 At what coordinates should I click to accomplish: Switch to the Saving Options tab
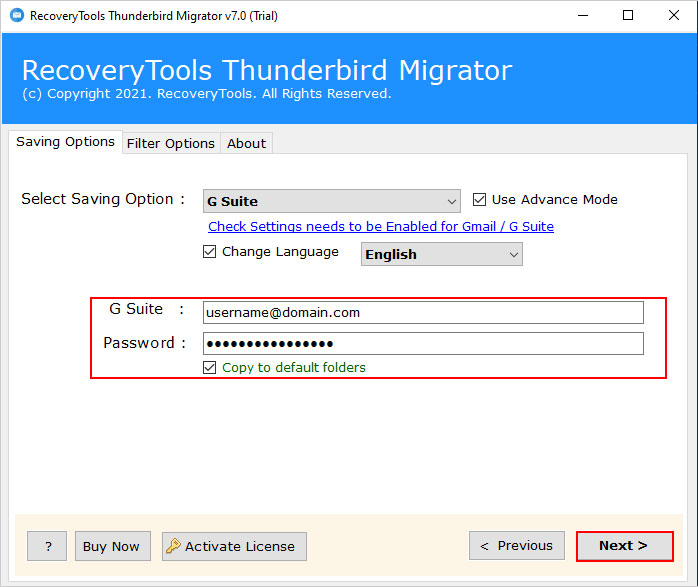click(65, 142)
